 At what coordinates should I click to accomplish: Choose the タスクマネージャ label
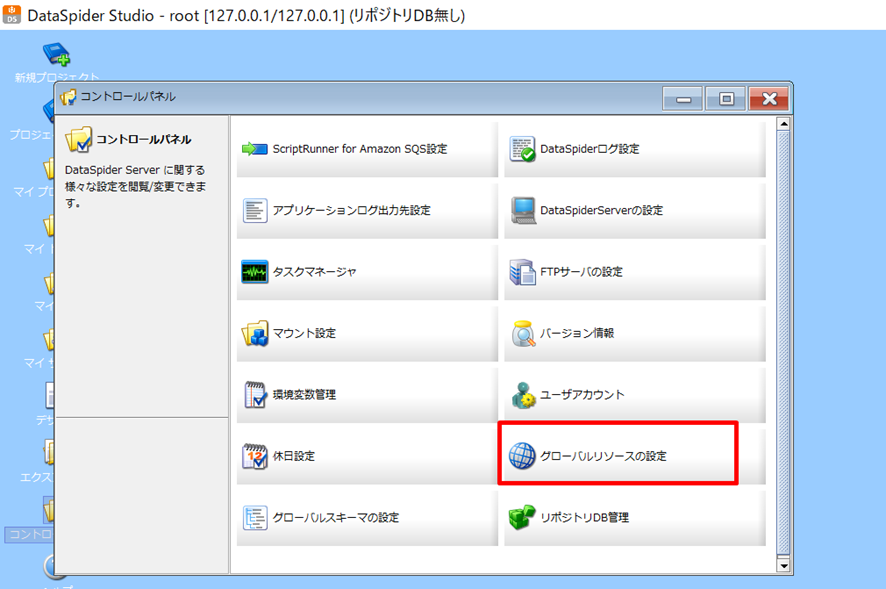315,272
